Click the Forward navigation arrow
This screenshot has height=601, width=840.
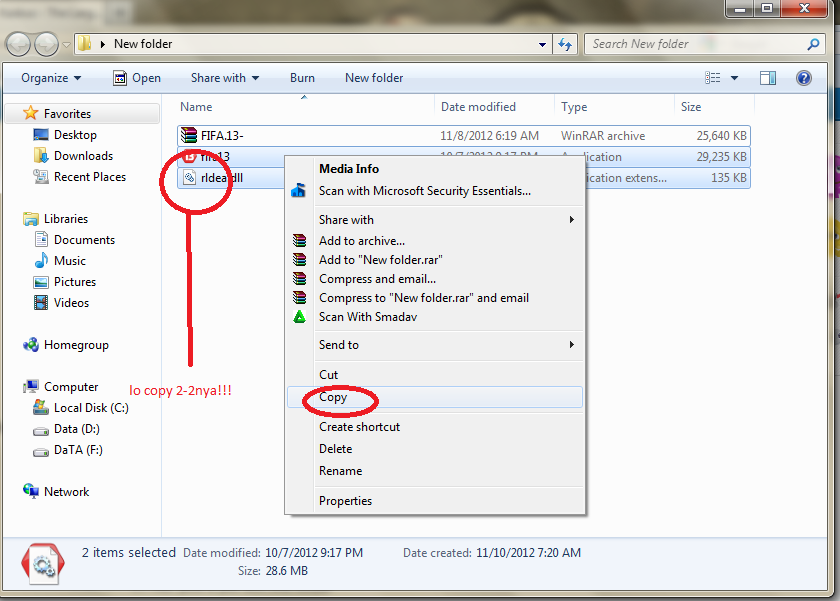click(46, 44)
